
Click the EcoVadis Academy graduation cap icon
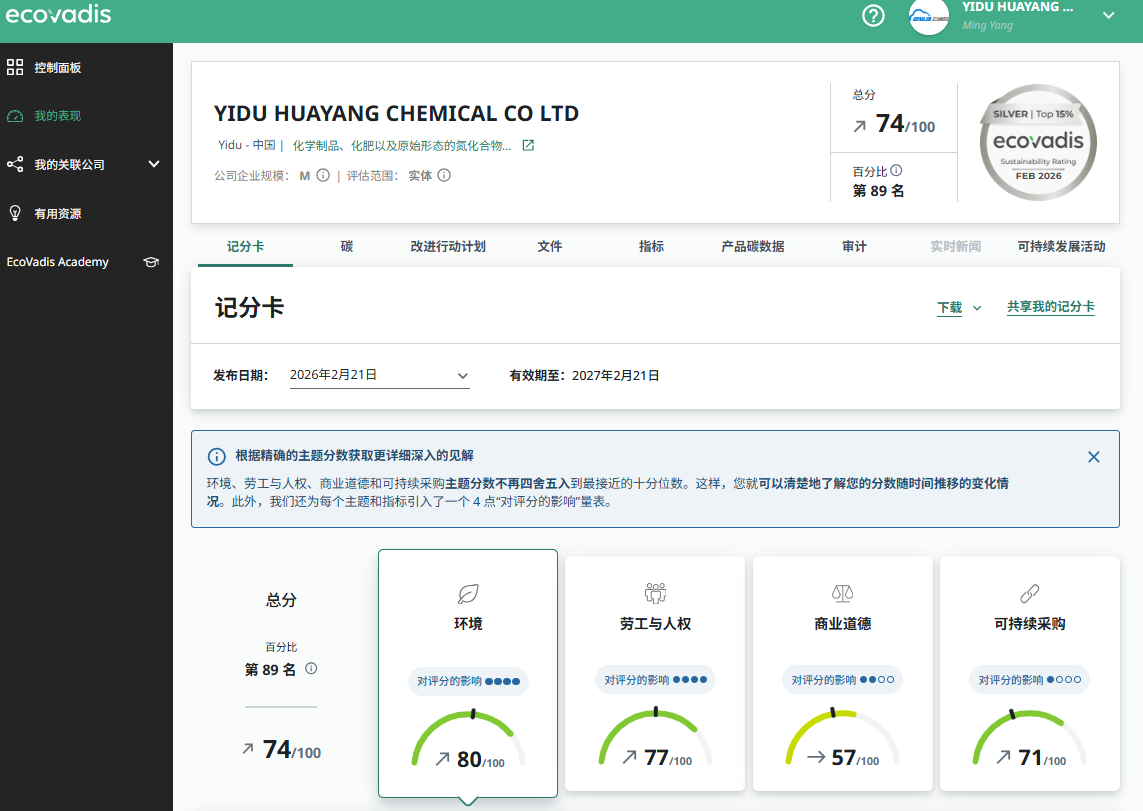[x=150, y=261]
